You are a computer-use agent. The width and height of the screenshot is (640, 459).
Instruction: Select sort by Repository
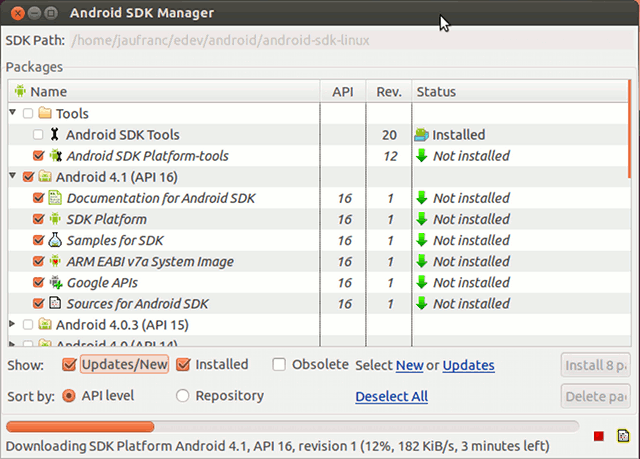tap(182, 396)
